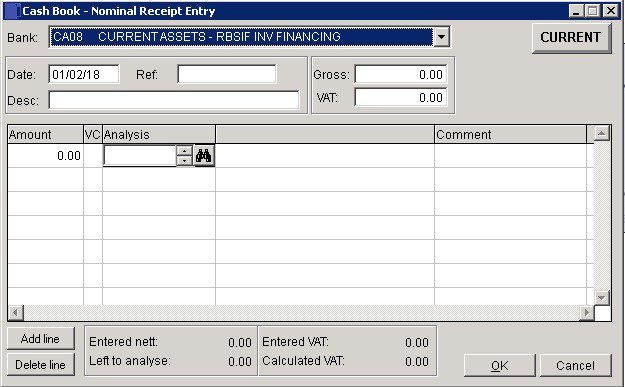This screenshot has height=387, width=625.
Task: Click the Analysis code entry box
Action: coord(140,155)
